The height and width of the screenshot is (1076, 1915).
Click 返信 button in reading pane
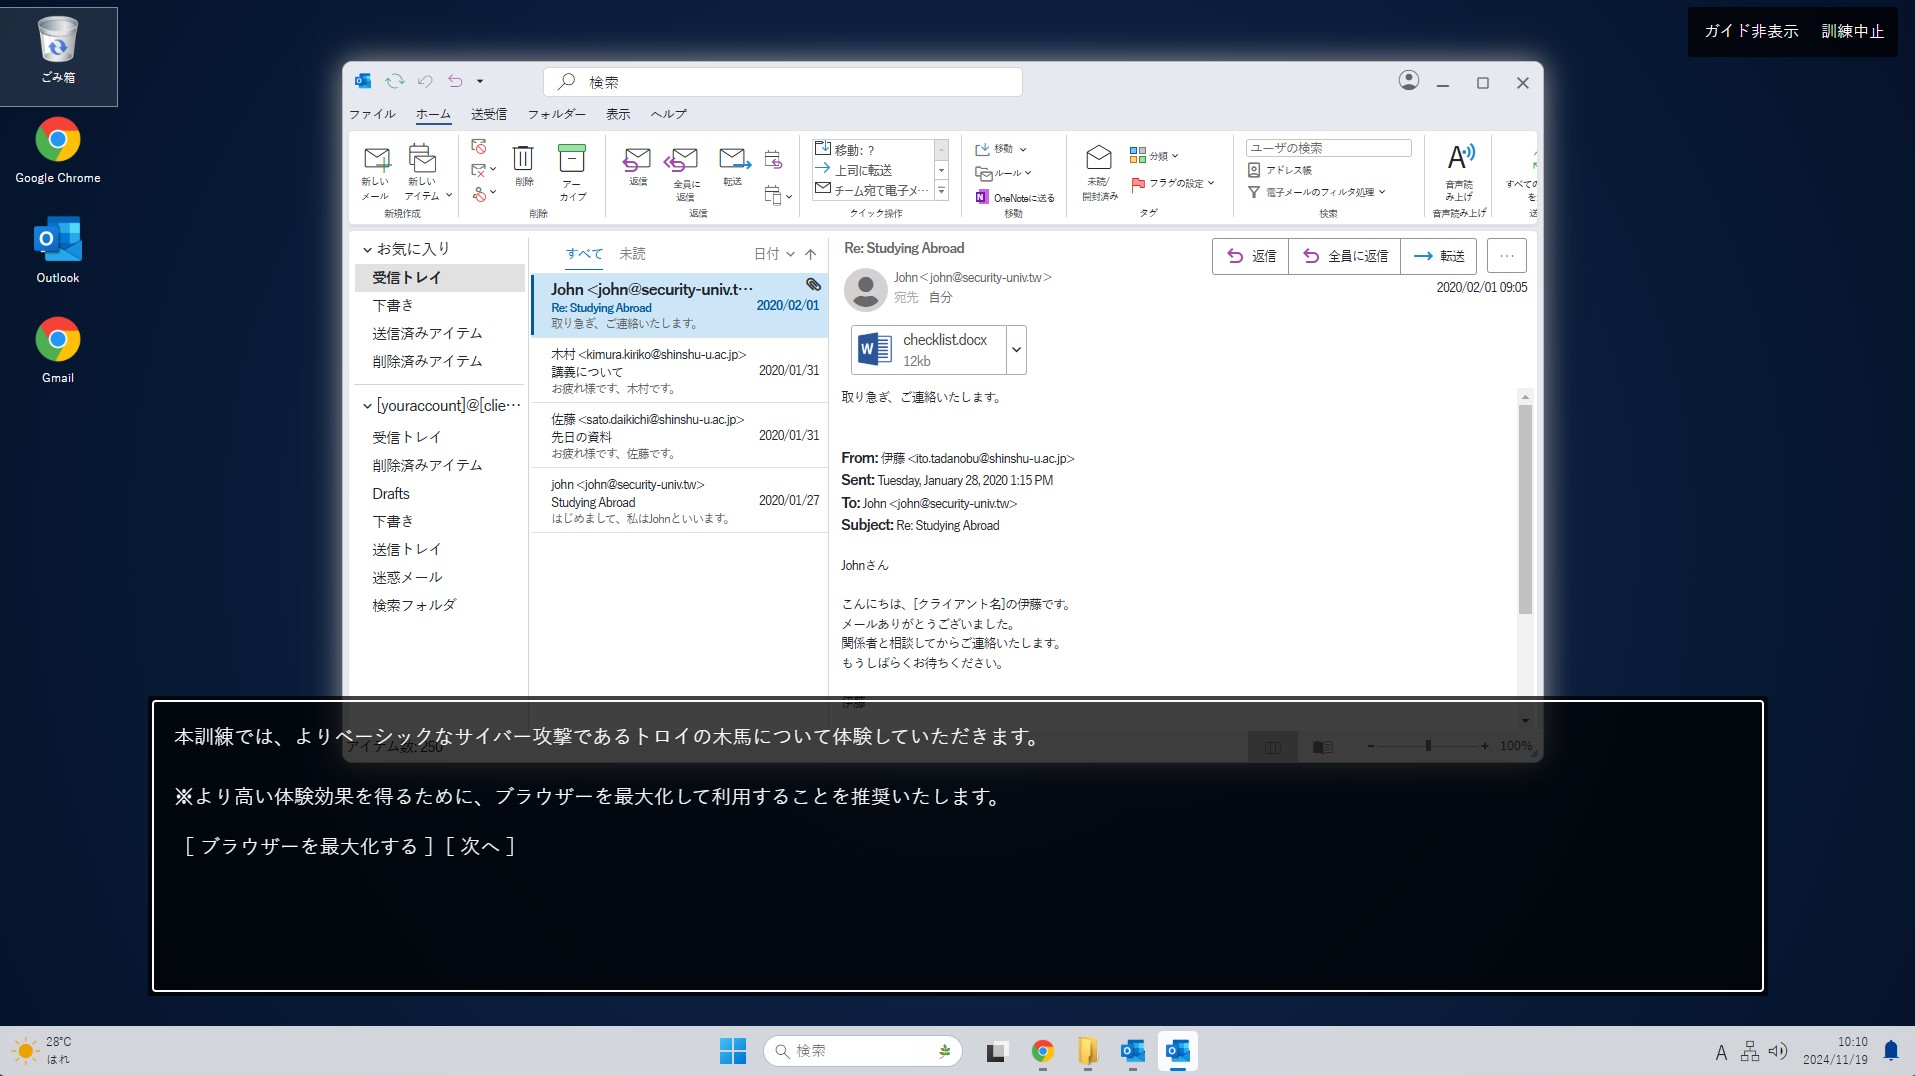[x=1251, y=256]
